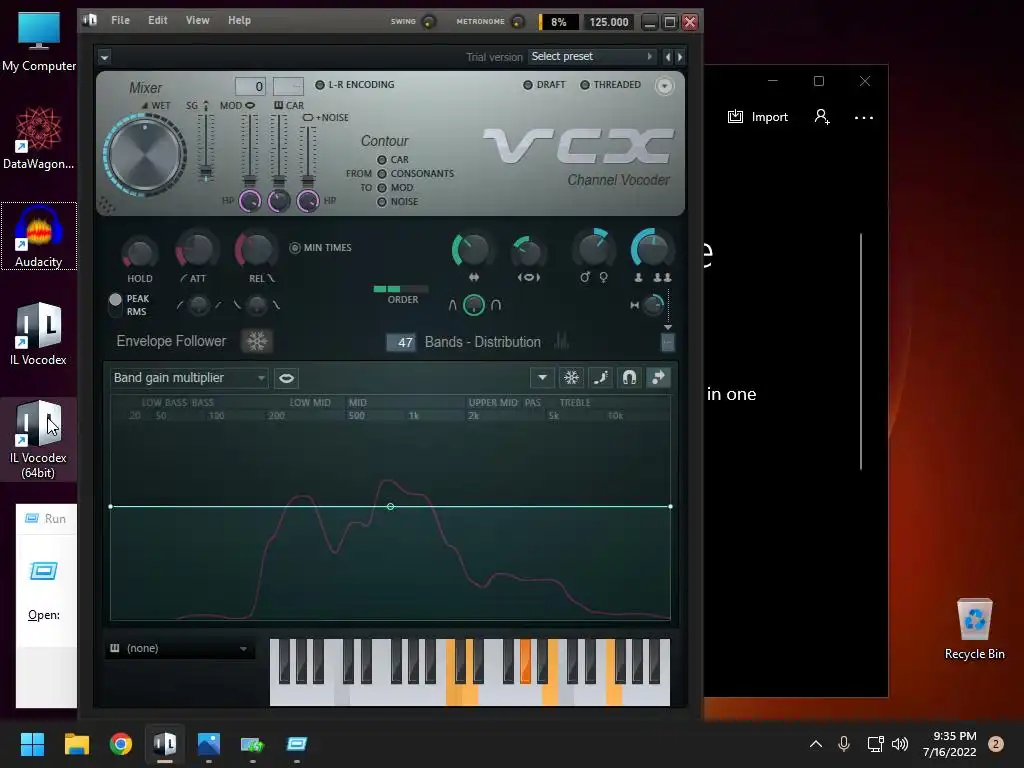Click the HOLD knob
The image size is (1024, 768).
coord(140,252)
